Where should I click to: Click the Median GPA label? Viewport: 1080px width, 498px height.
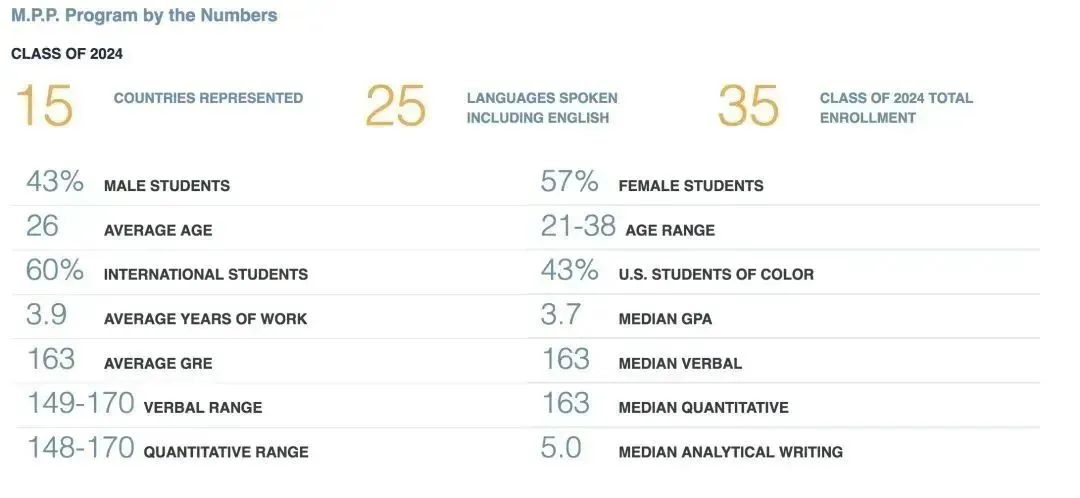click(x=665, y=319)
